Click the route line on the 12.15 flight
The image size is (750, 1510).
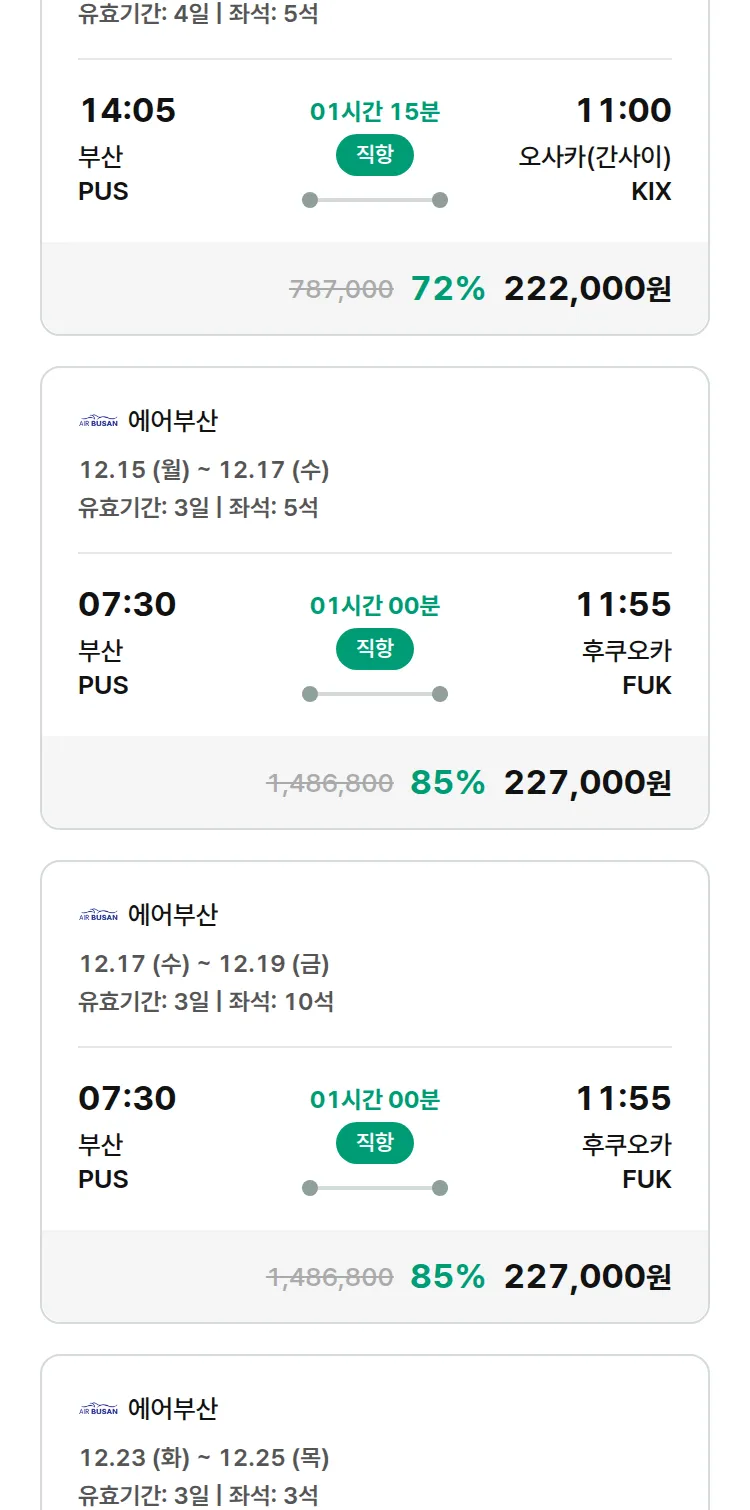click(x=375, y=694)
